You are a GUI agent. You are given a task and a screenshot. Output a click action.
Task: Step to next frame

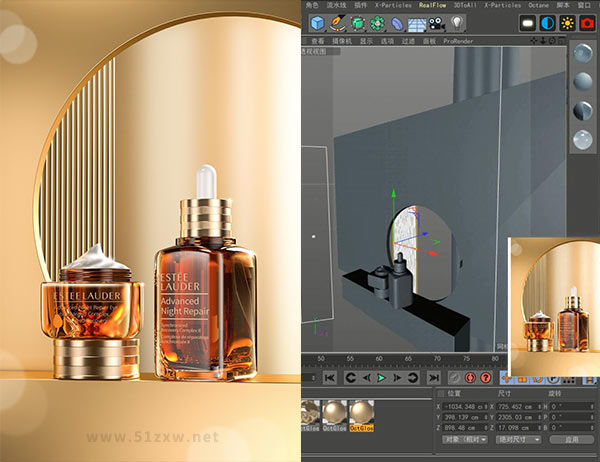[x=397, y=378]
